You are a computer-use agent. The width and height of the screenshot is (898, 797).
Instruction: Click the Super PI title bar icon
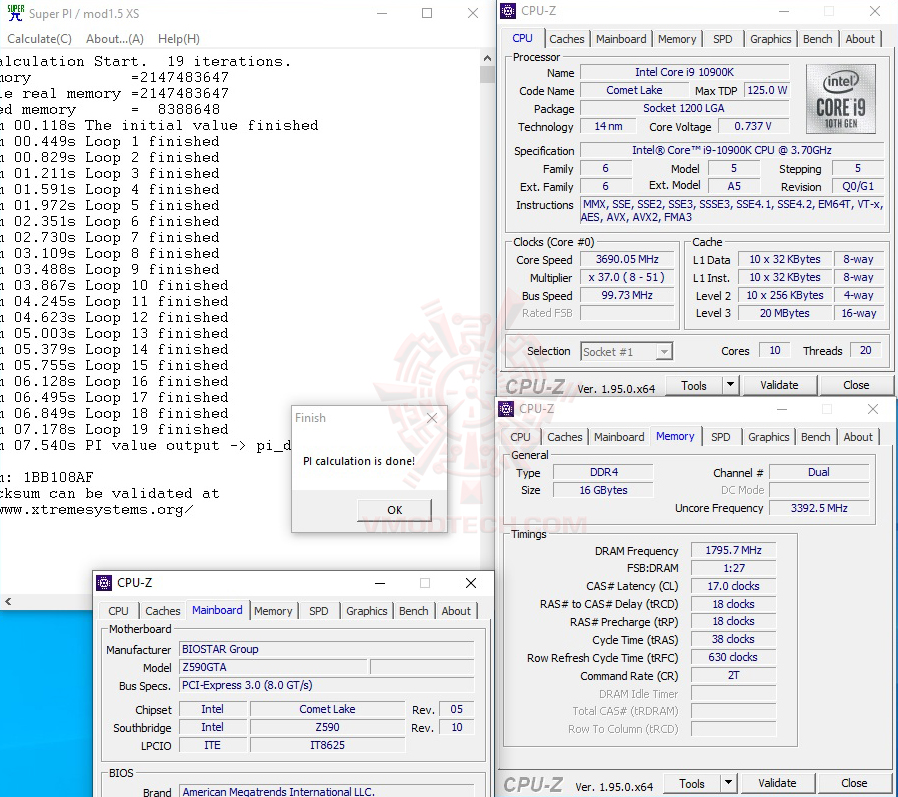[x=15, y=13]
